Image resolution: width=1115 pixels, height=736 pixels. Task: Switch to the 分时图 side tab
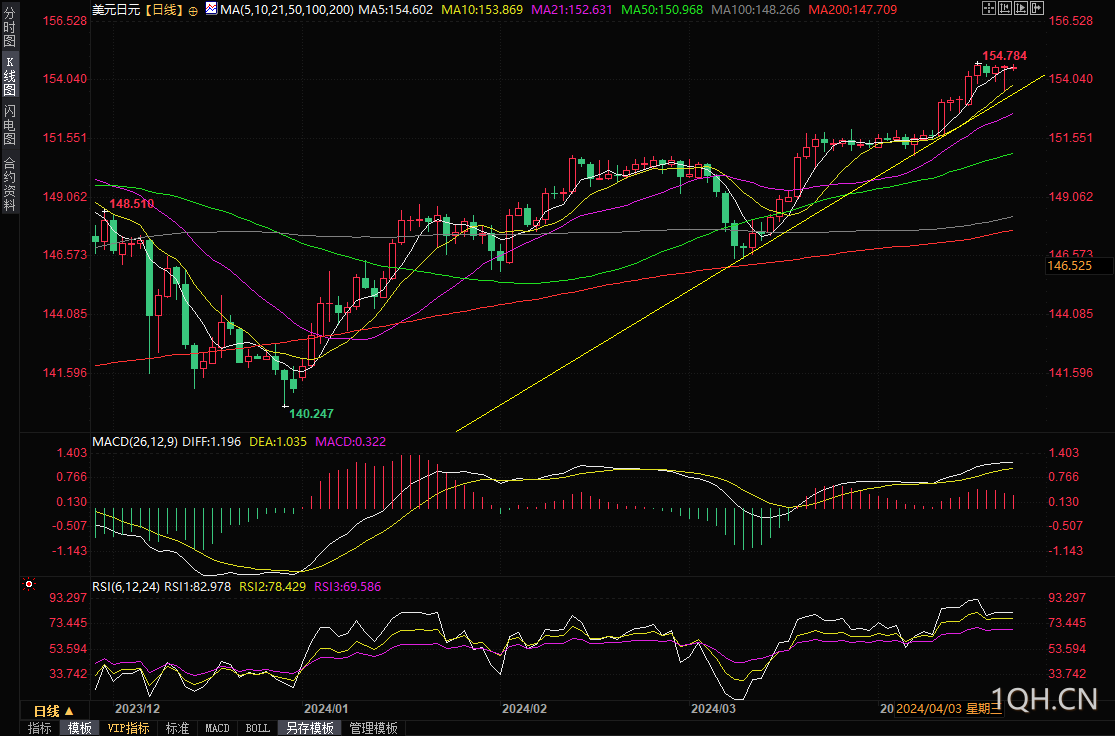(x=9, y=27)
